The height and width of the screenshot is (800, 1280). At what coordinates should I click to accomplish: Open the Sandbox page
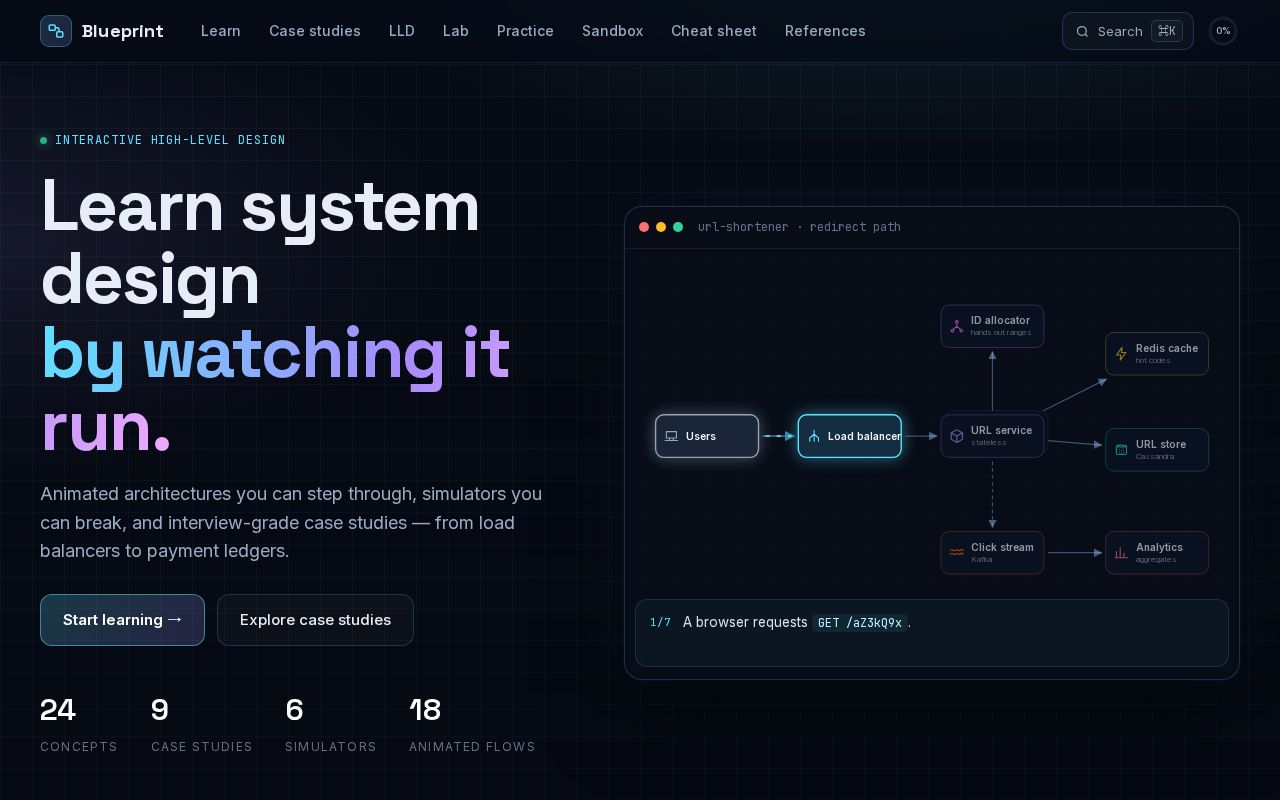612,31
